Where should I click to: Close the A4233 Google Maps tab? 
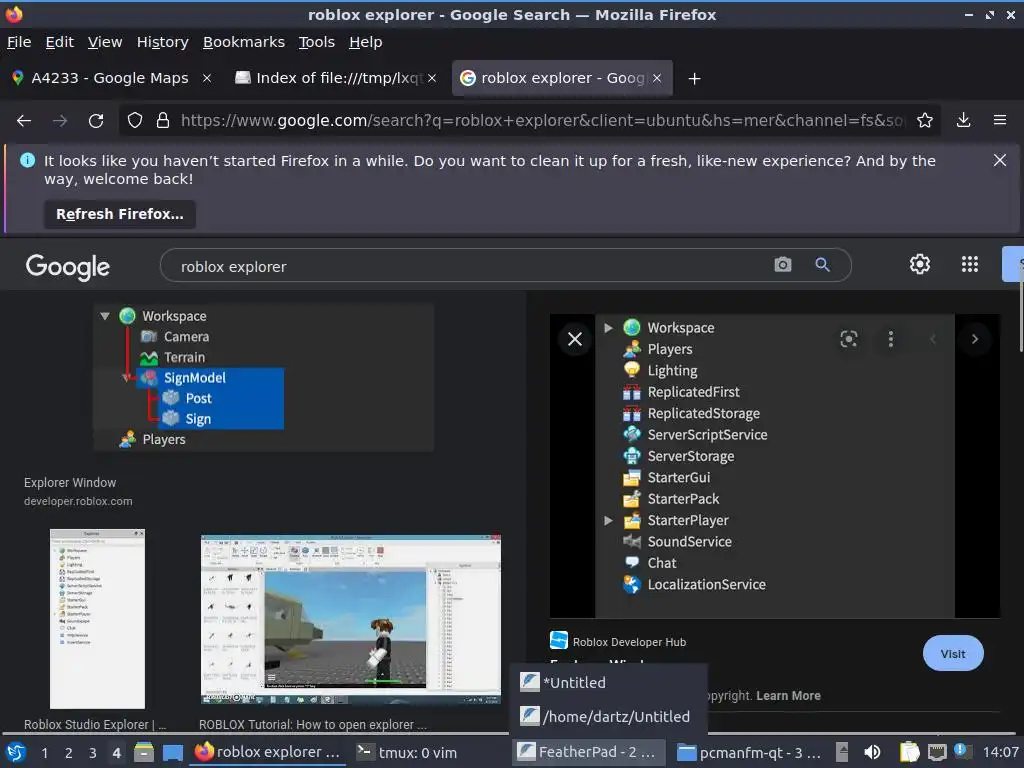[x=206, y=78]
